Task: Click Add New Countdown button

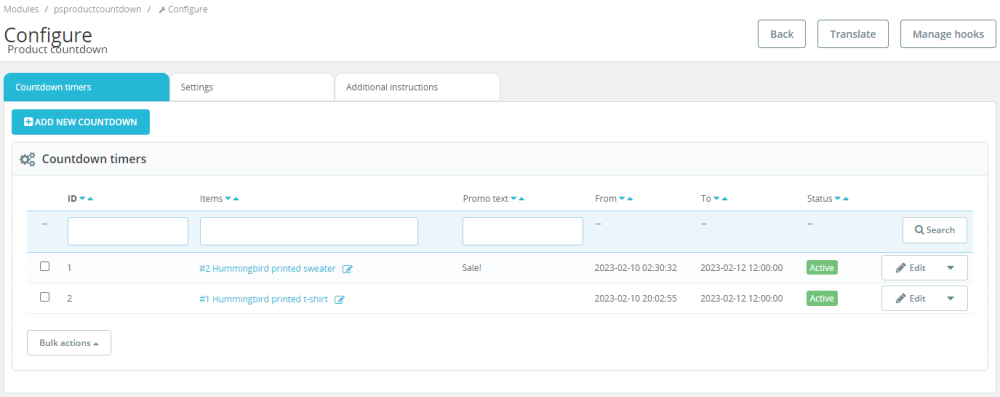Action: coord(80,122)
